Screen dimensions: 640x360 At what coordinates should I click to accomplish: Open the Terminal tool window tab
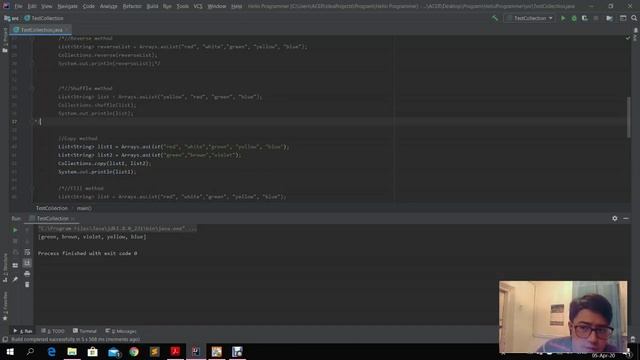click(85, 331)
